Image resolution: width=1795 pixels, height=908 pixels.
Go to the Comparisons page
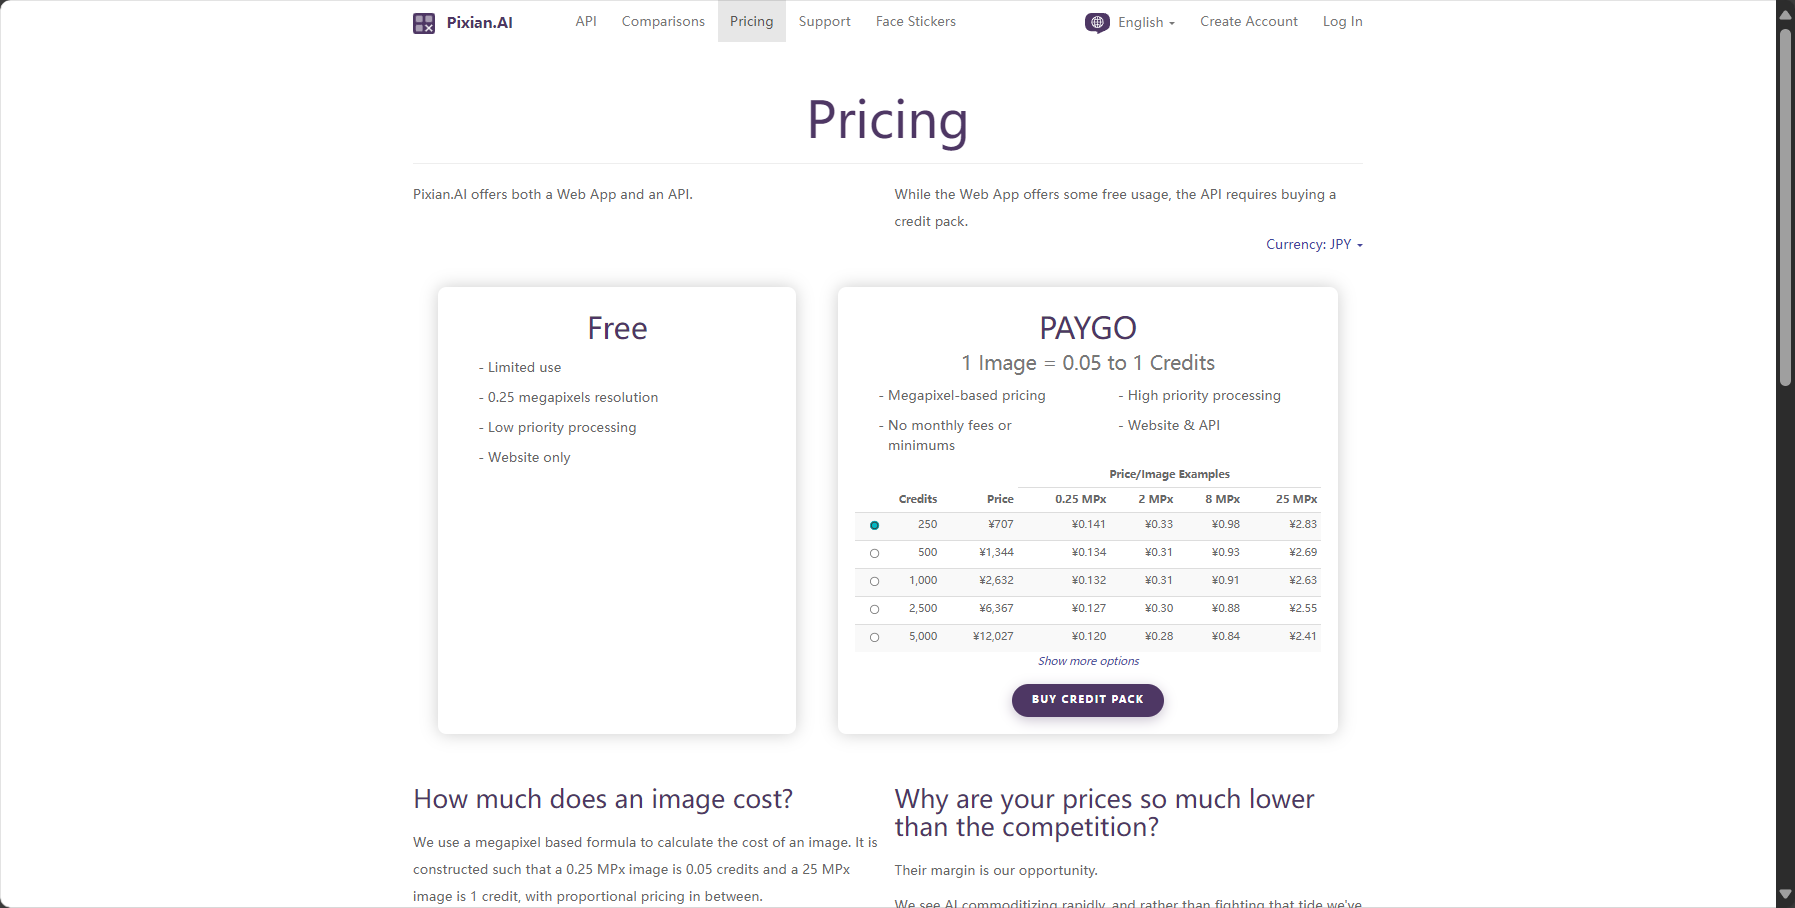pyautogui.click(x=663, y=21)
